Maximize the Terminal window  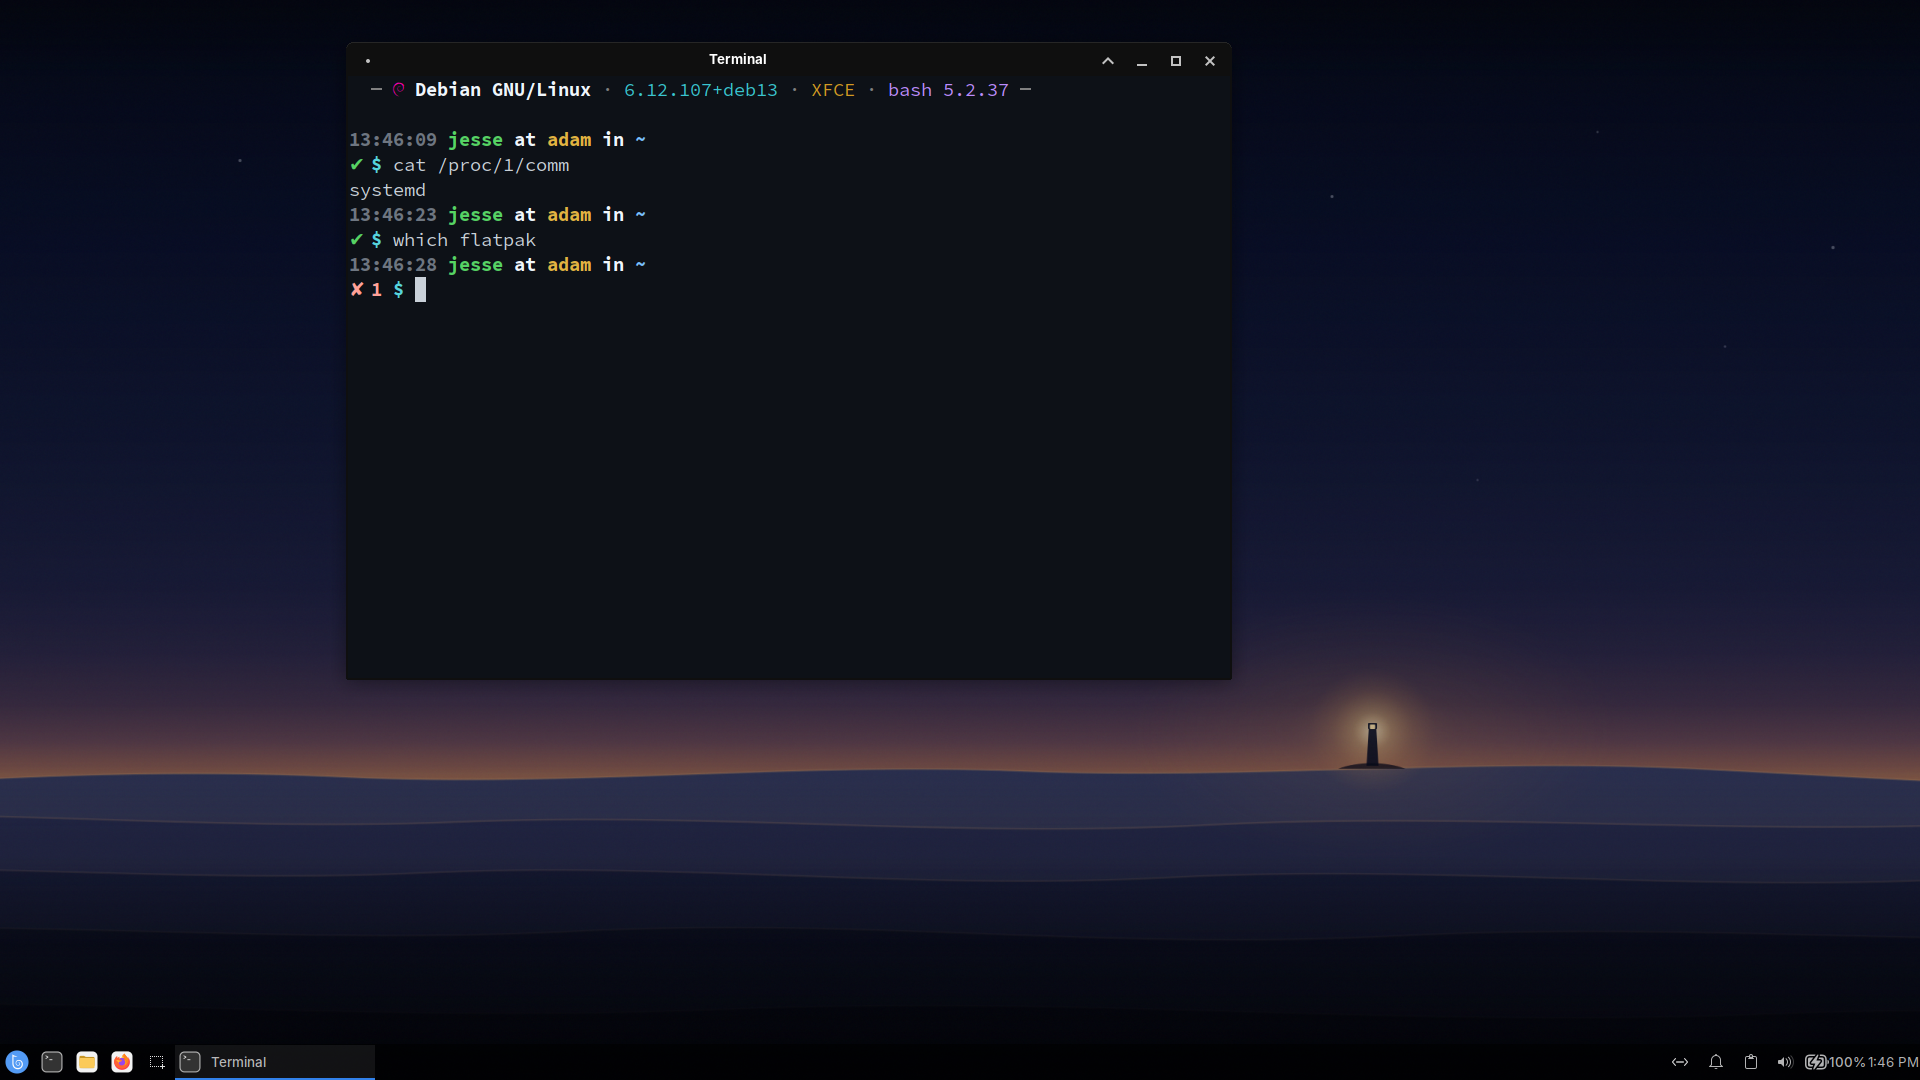(x=1176, y=61)
